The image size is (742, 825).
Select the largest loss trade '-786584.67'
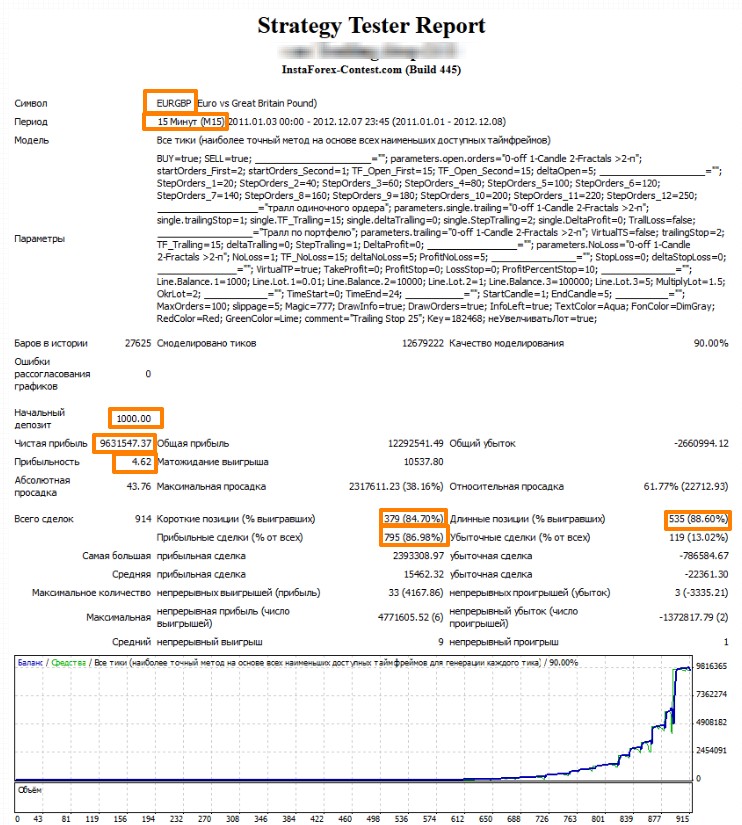pyautogui.click(x=704, y=556)
